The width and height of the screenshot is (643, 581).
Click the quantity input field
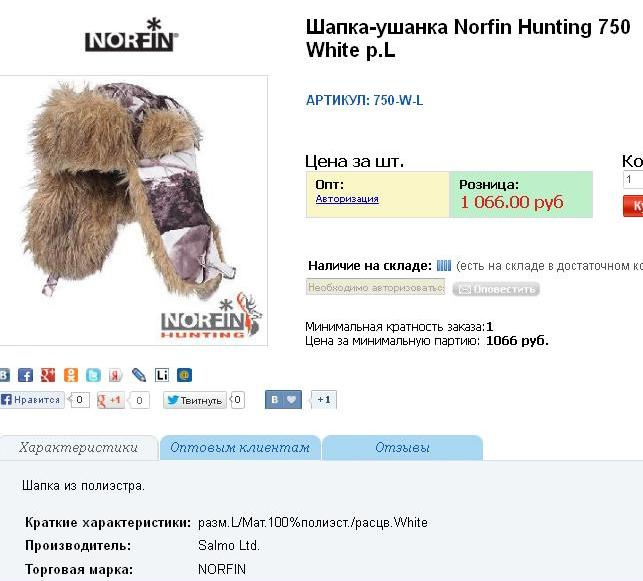pos(633,180)
